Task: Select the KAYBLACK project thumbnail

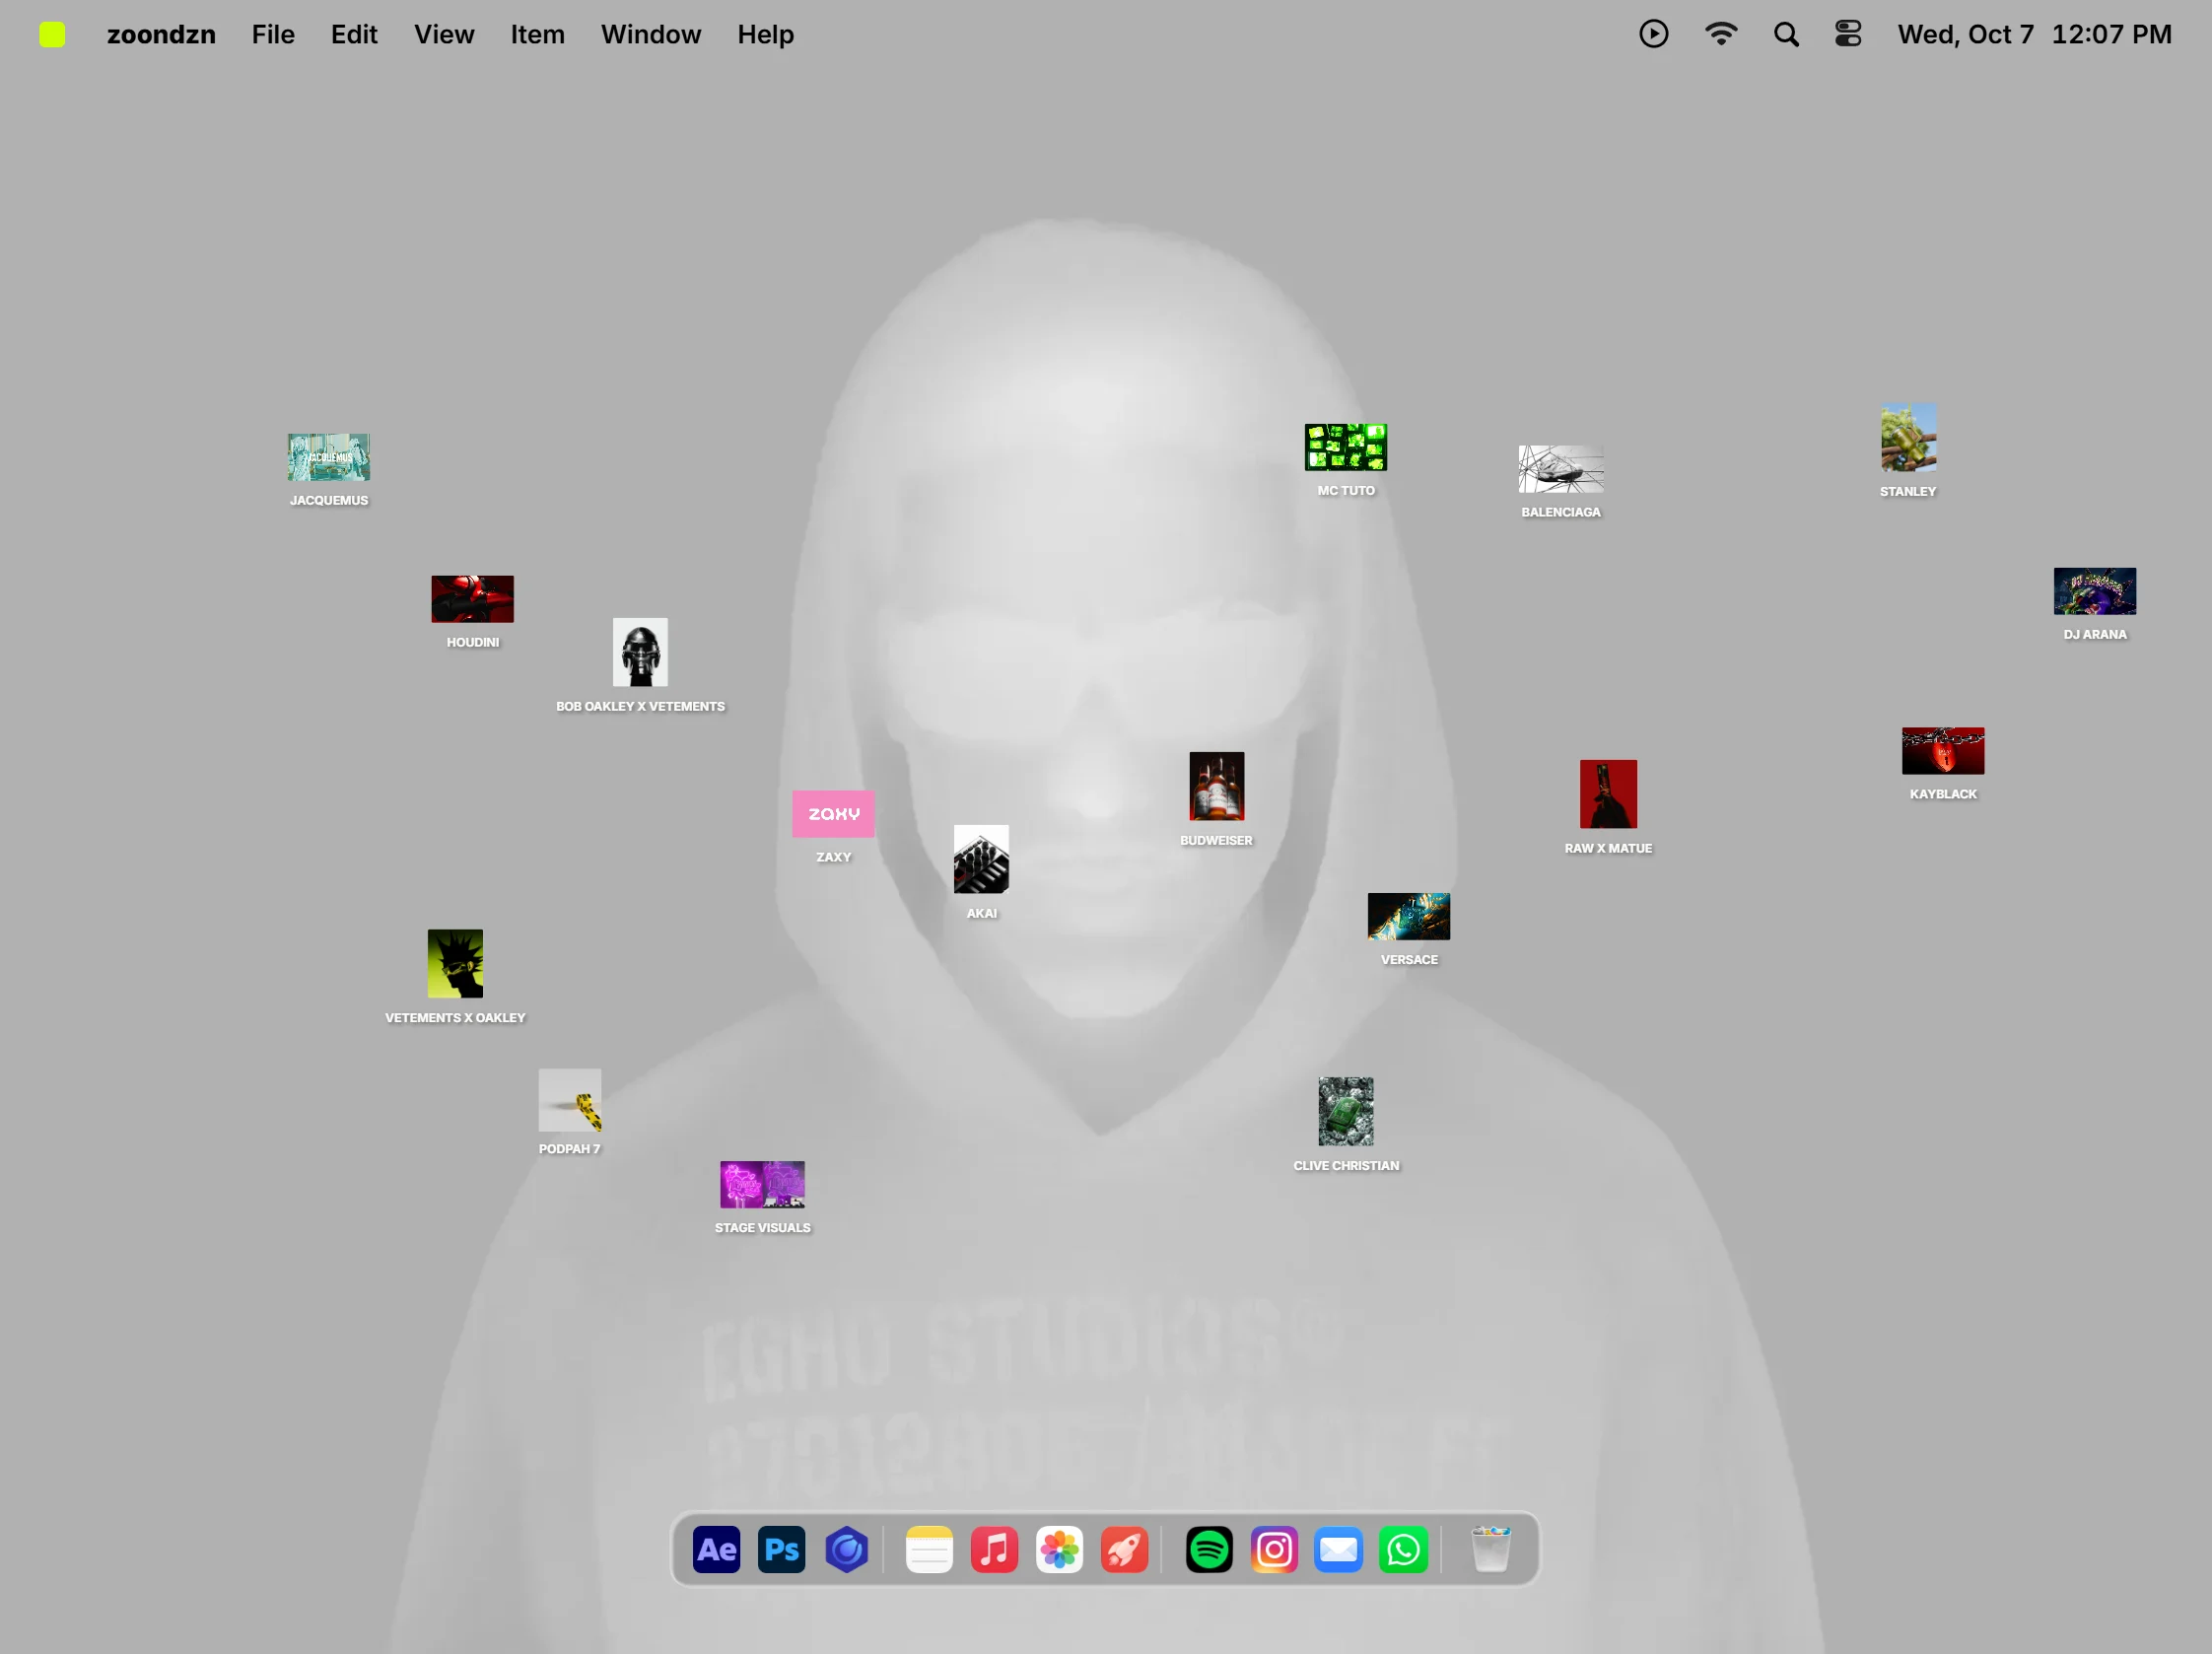Action: pyautogui.click(x=1943, y=751)
